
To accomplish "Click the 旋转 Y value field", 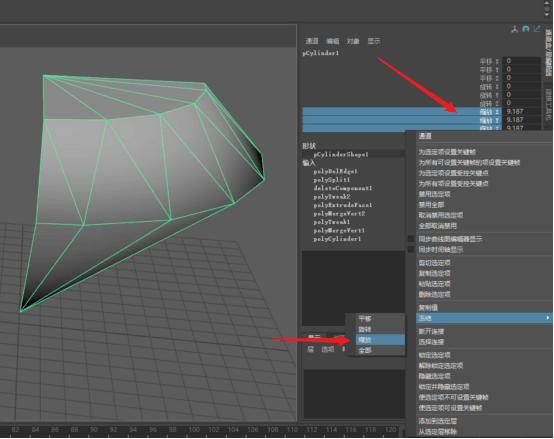I will pyautogui.click(x=521, y=95).
